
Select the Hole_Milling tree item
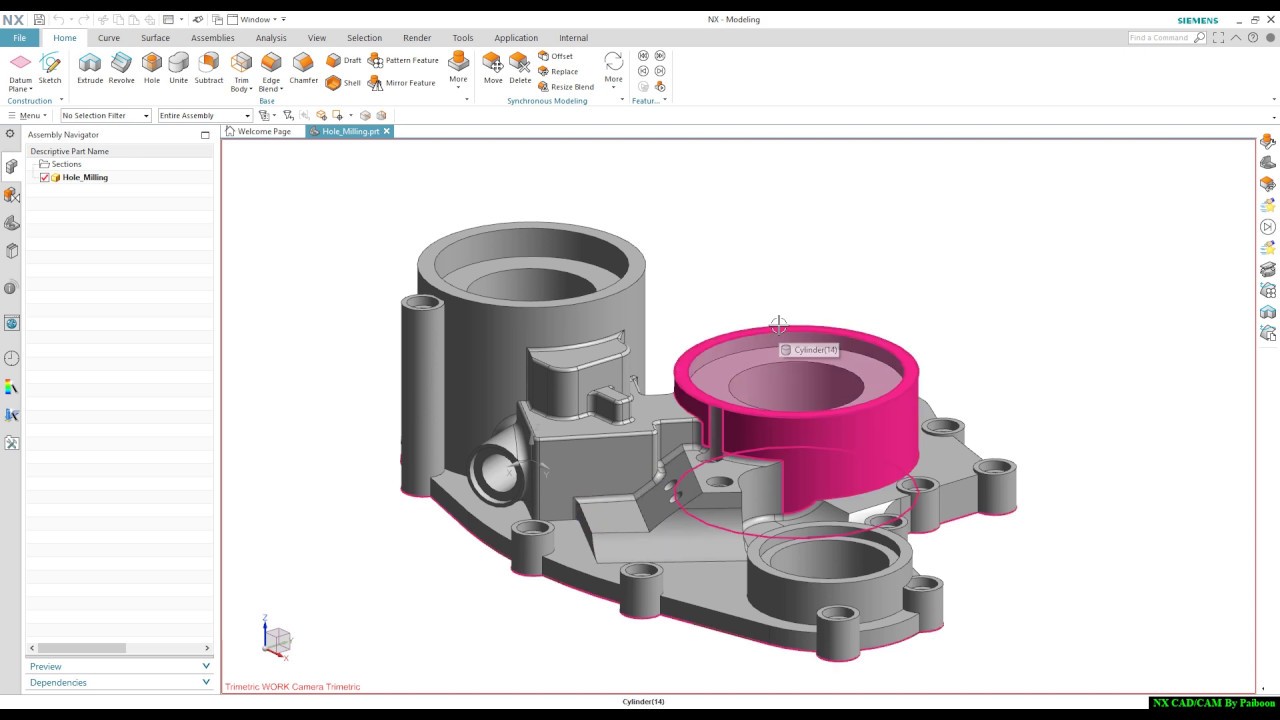click(85, 177)
